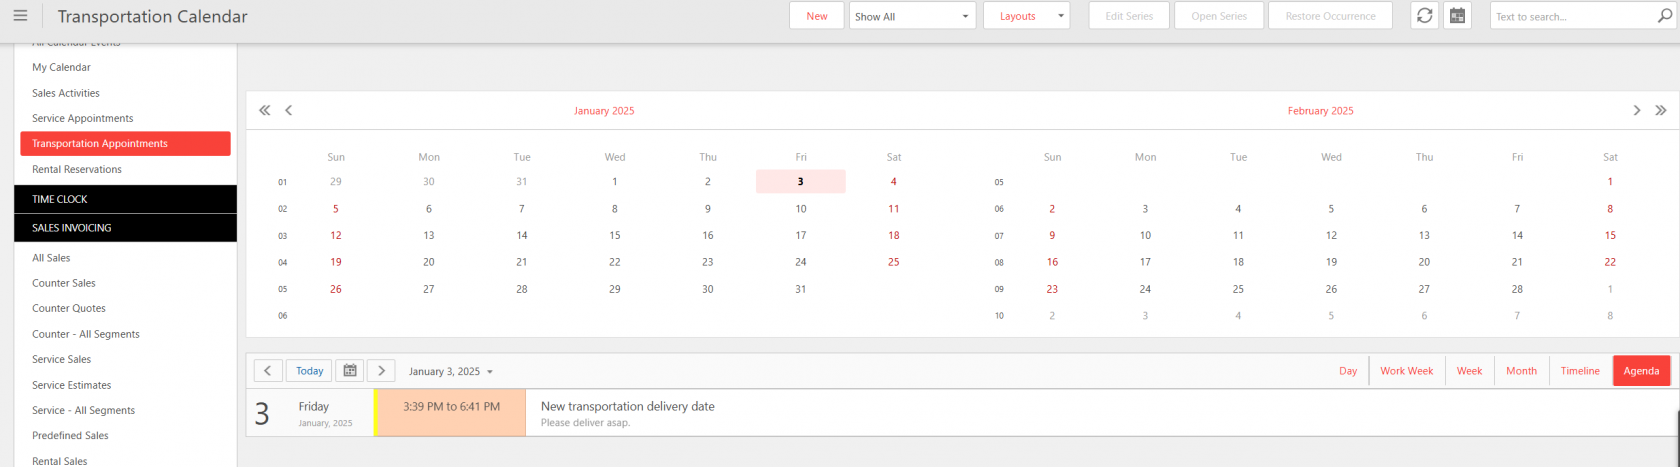Select the Agenda view tab
1680x467 pixels.
coord(1641,370)
